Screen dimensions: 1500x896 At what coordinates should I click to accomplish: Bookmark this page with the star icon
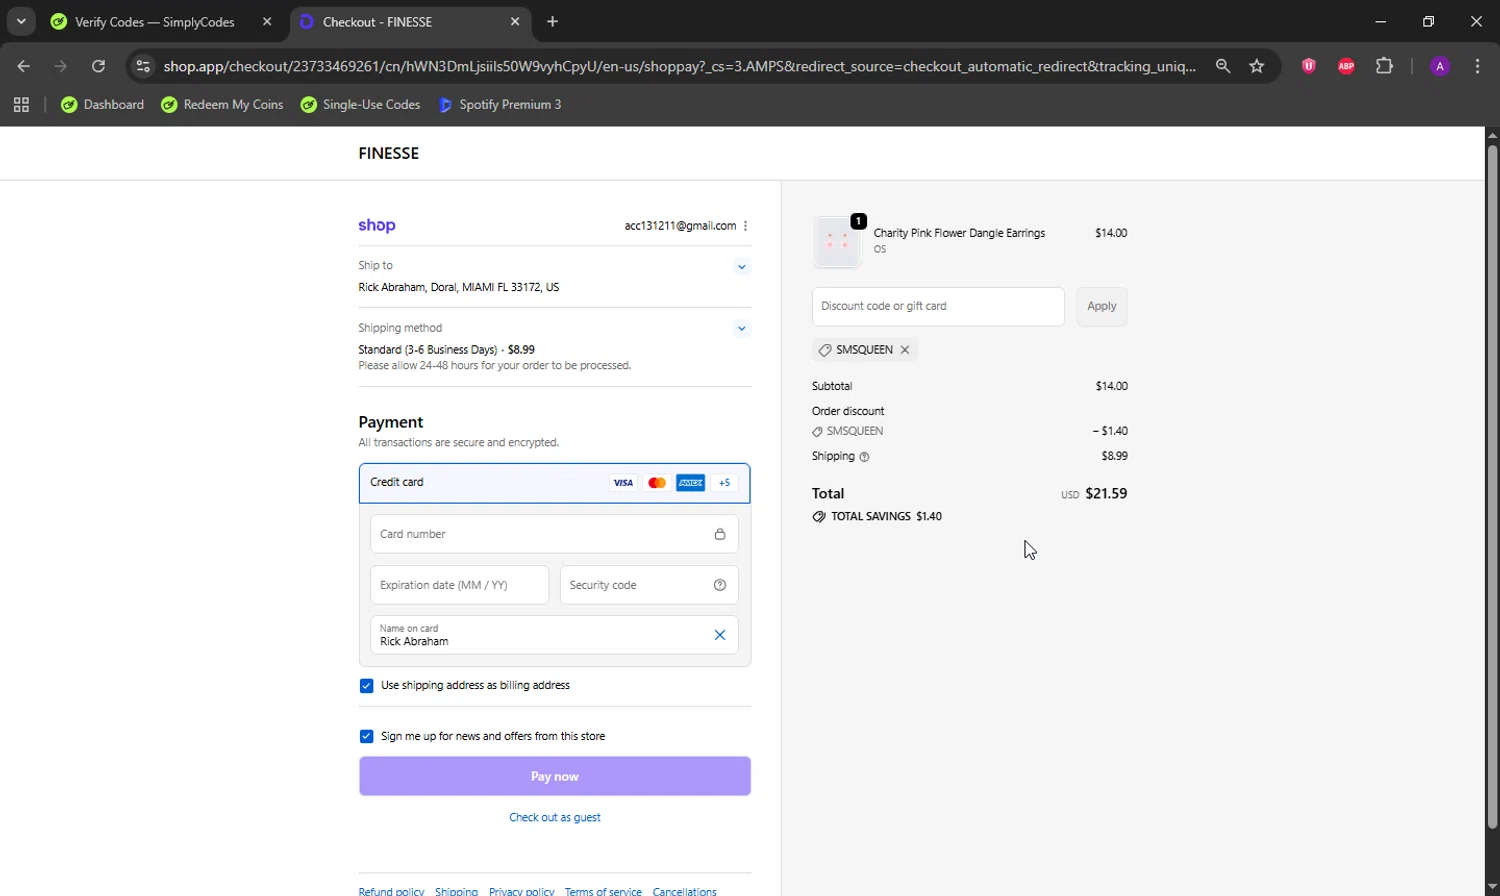click(x=1257, y=66)
